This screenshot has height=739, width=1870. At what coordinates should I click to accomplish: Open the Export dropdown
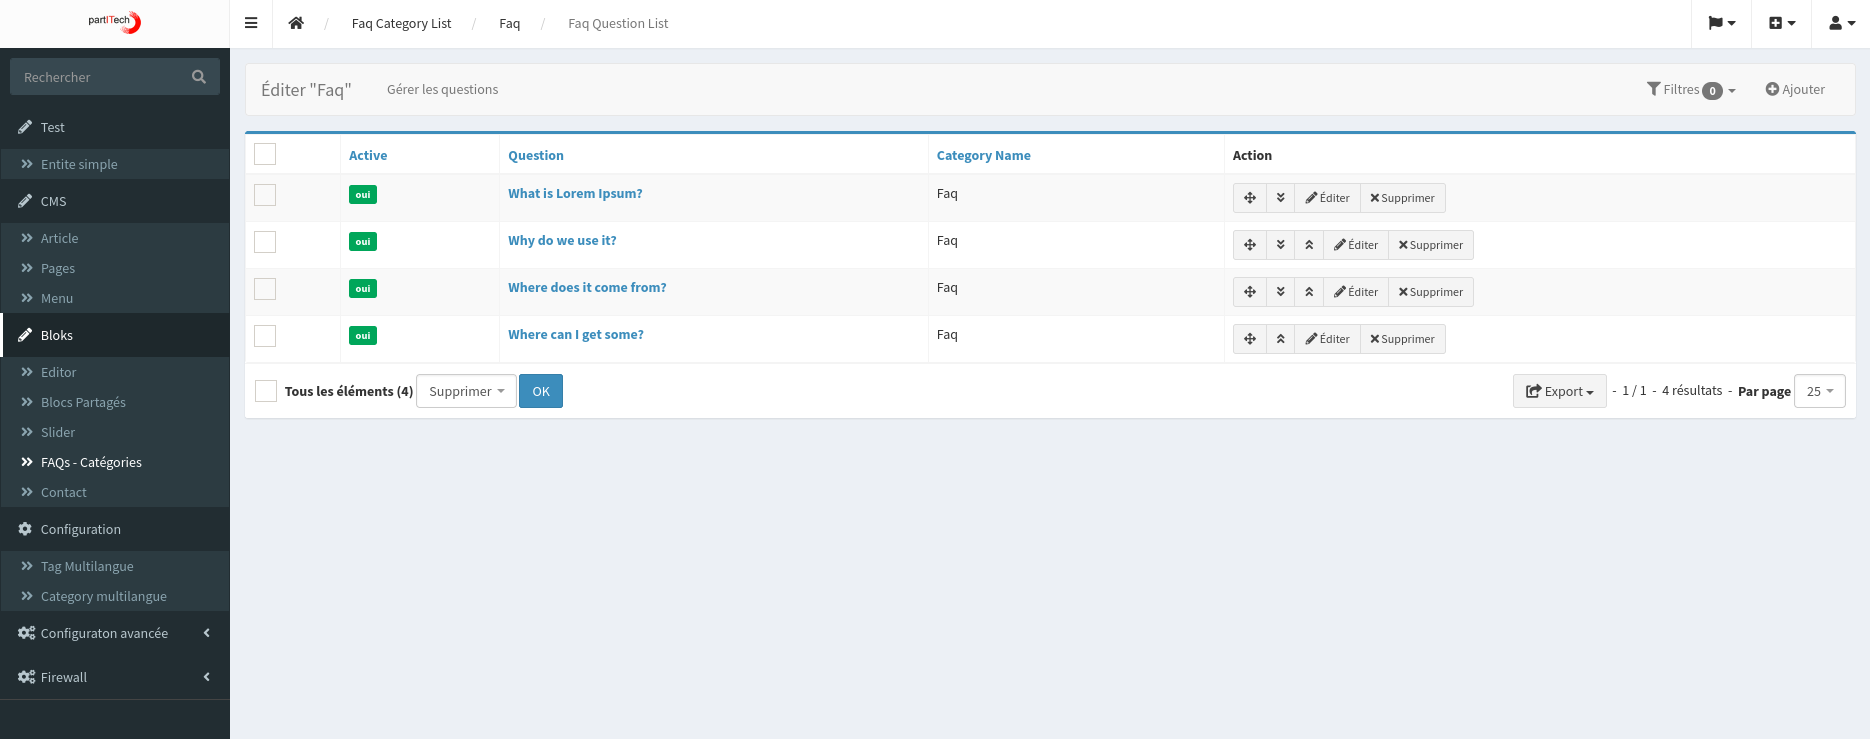point(1560,391)
